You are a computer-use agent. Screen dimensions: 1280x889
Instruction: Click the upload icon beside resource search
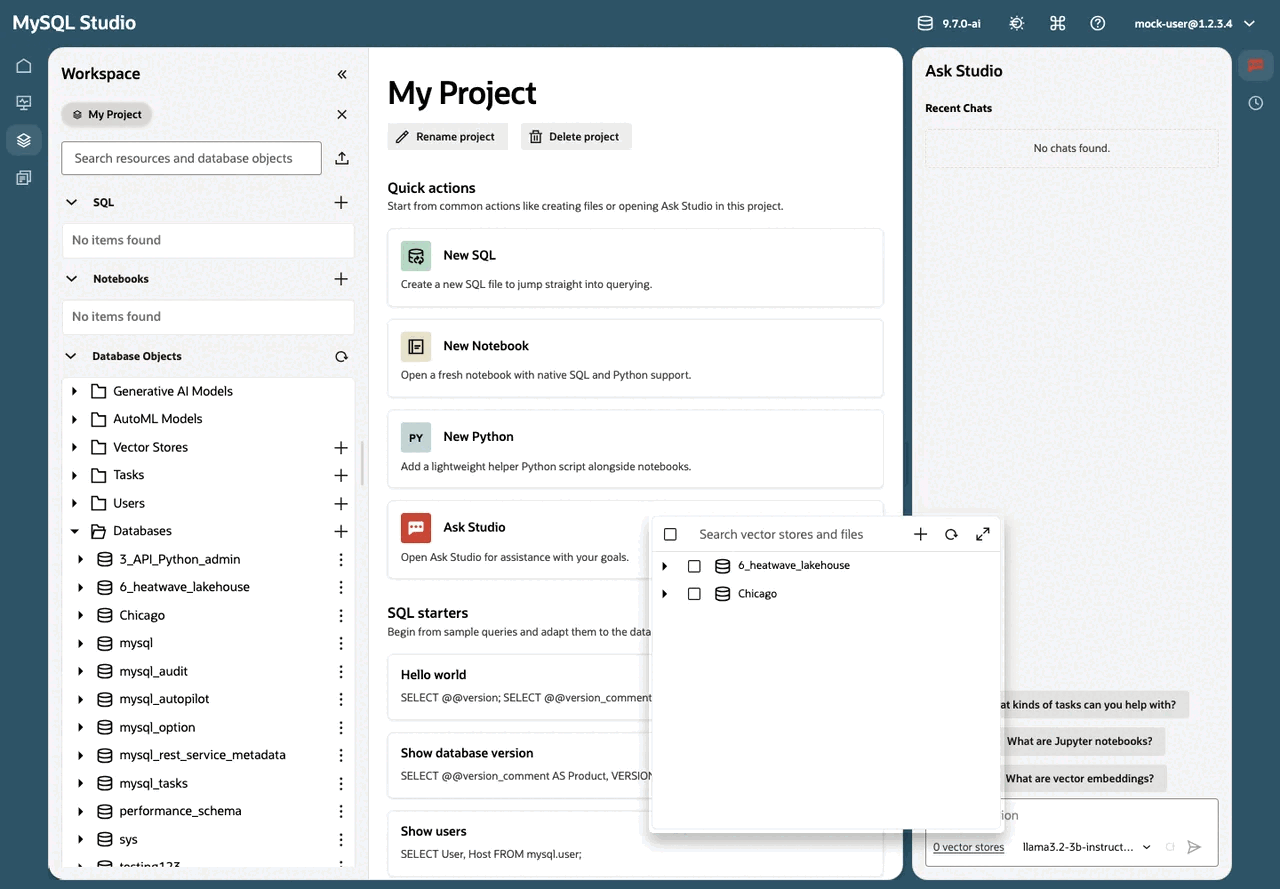[342, 158]
